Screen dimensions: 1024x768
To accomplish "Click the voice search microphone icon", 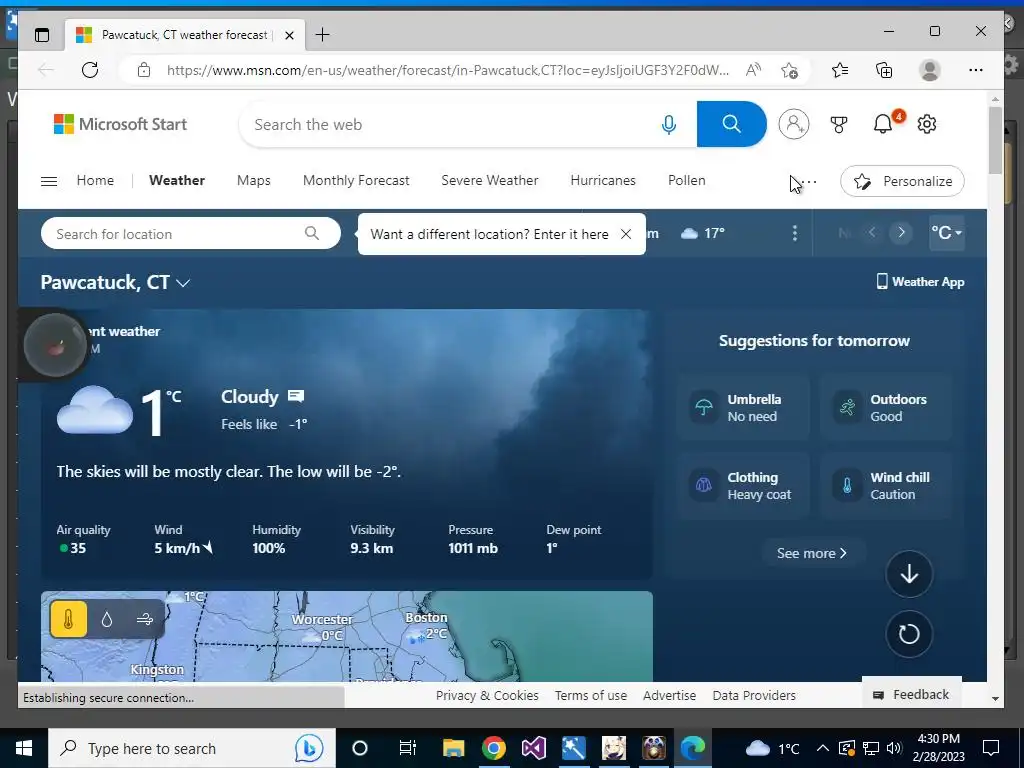I will (x=668, y=124).
